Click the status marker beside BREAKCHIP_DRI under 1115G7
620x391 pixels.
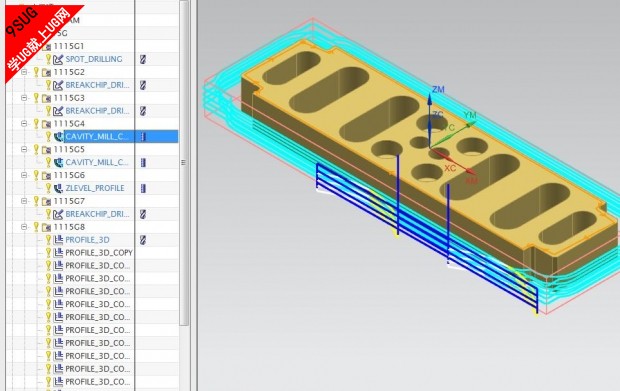(x=48, y=214)
